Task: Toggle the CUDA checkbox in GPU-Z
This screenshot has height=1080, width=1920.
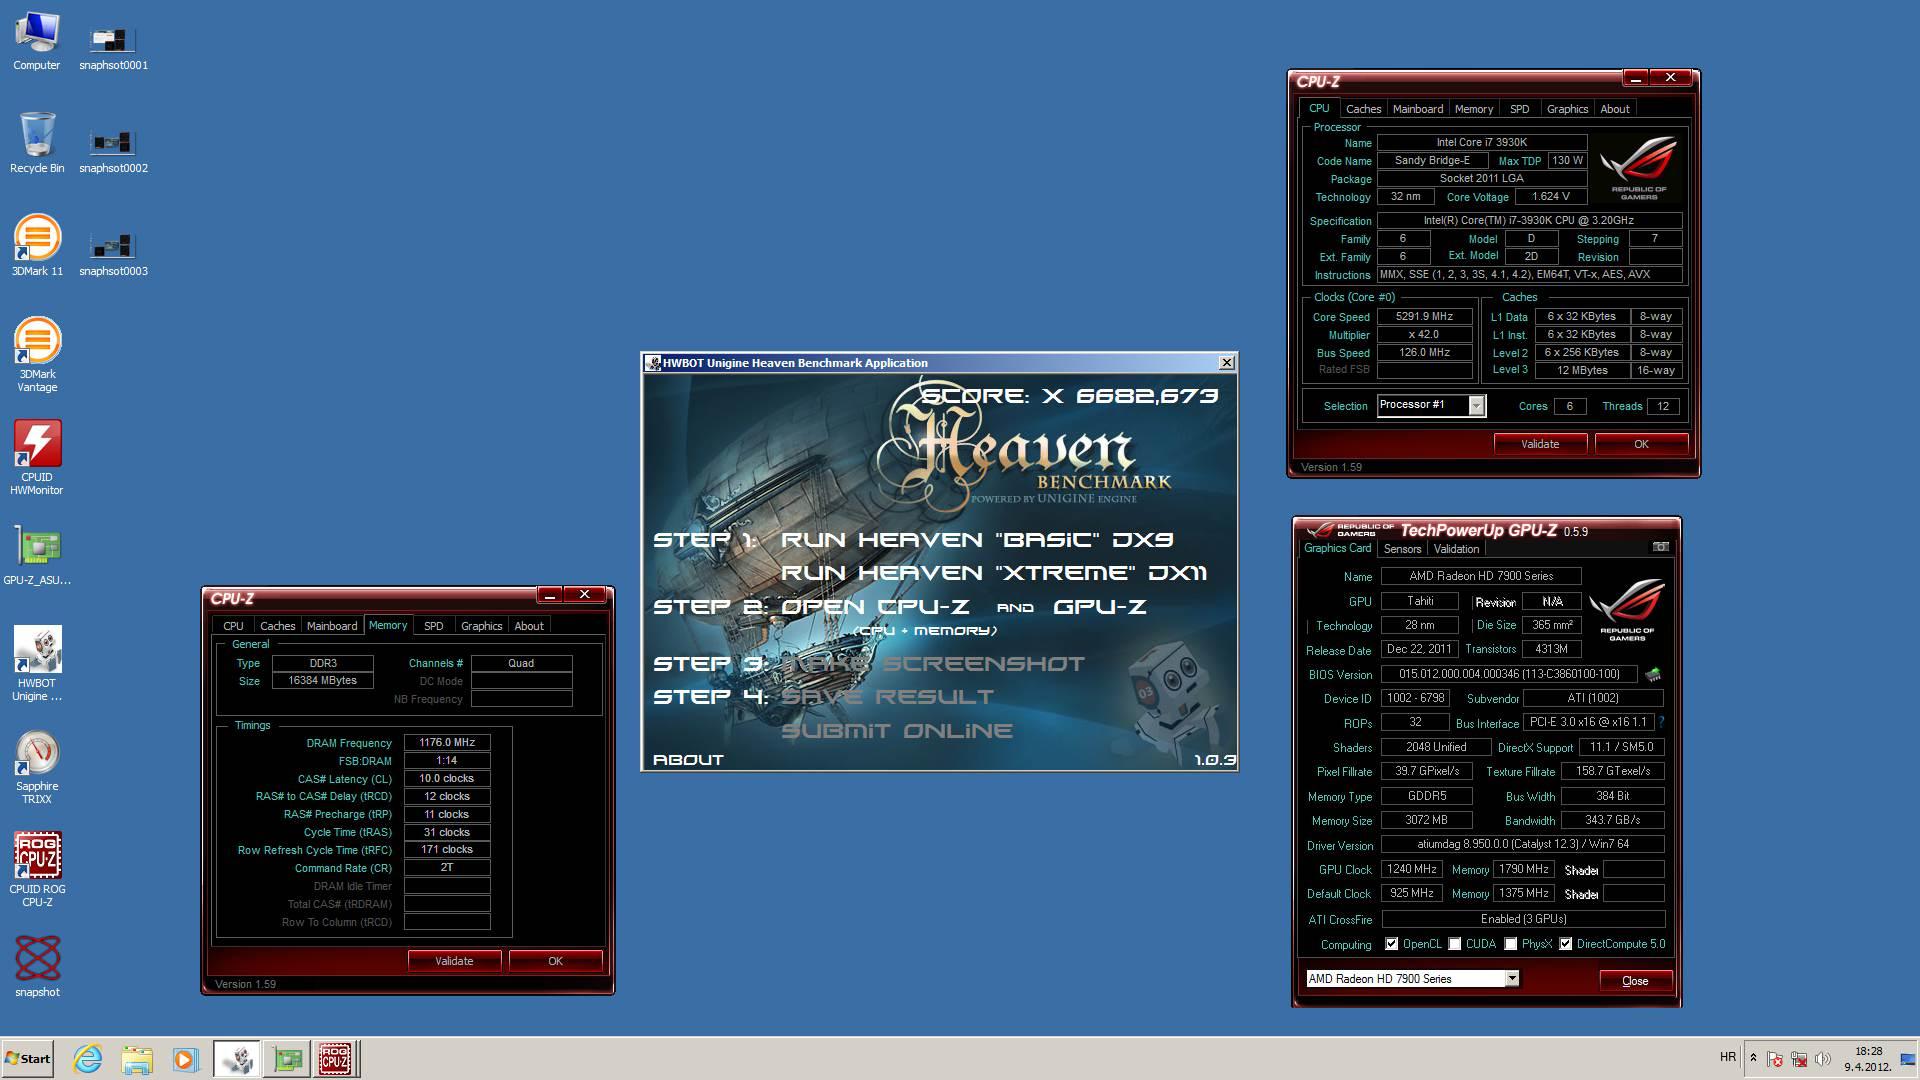Action: pos(1455,944)
